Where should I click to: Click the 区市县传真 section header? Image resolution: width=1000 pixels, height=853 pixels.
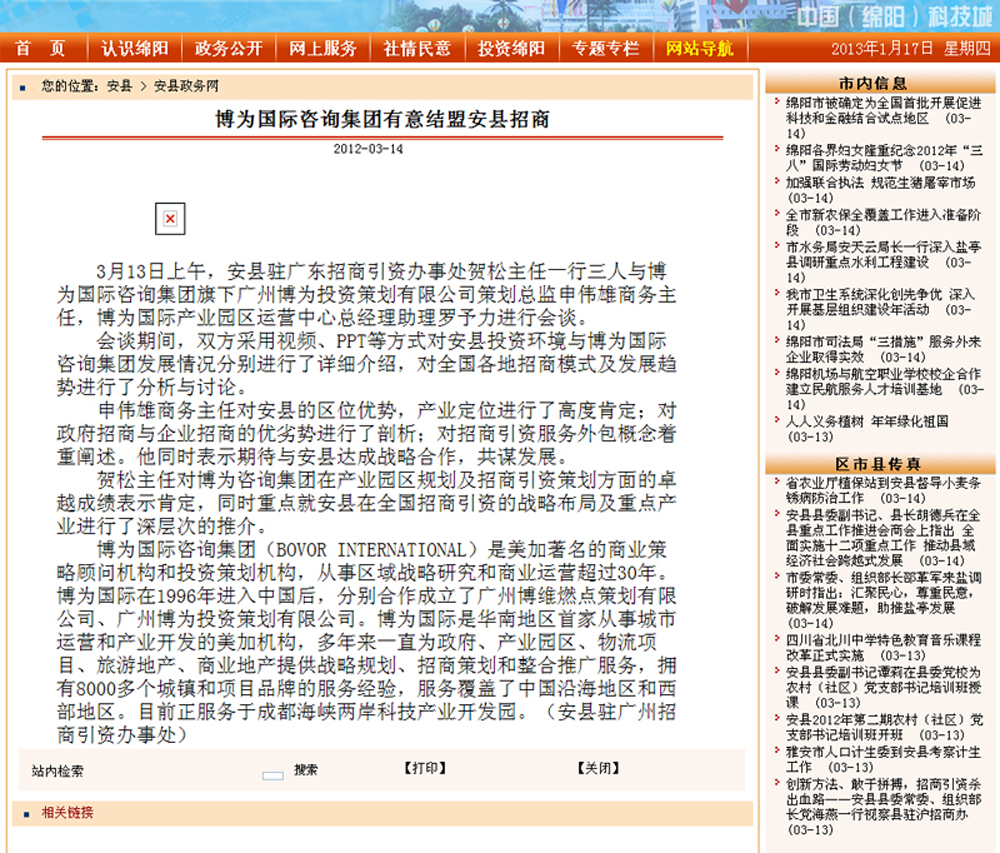click(x=878, y=464)
